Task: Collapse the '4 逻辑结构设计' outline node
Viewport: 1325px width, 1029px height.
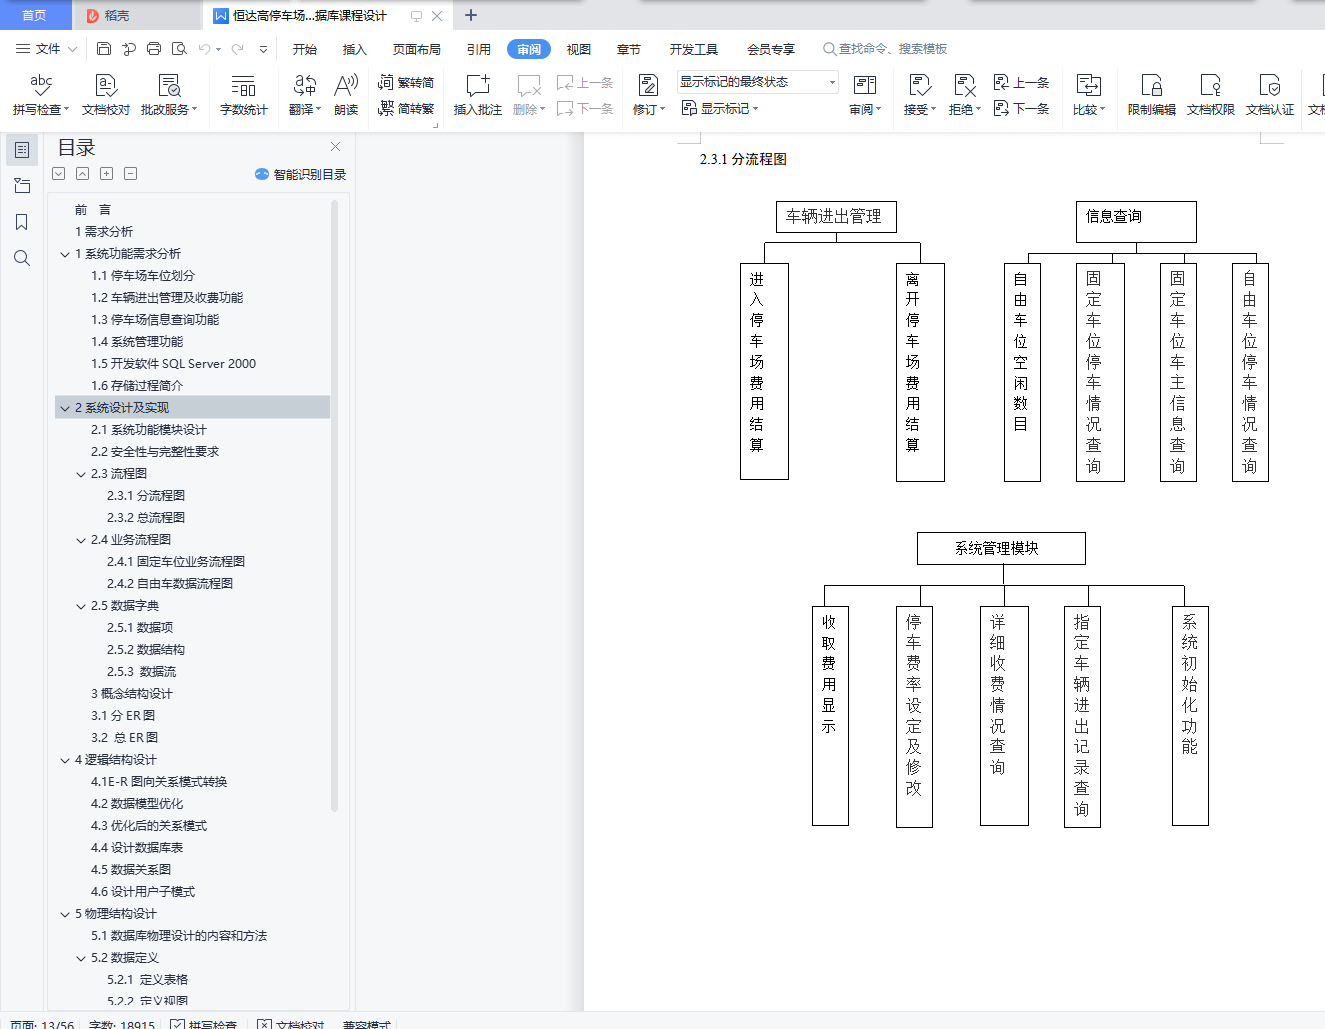Action: click(65, 760)
